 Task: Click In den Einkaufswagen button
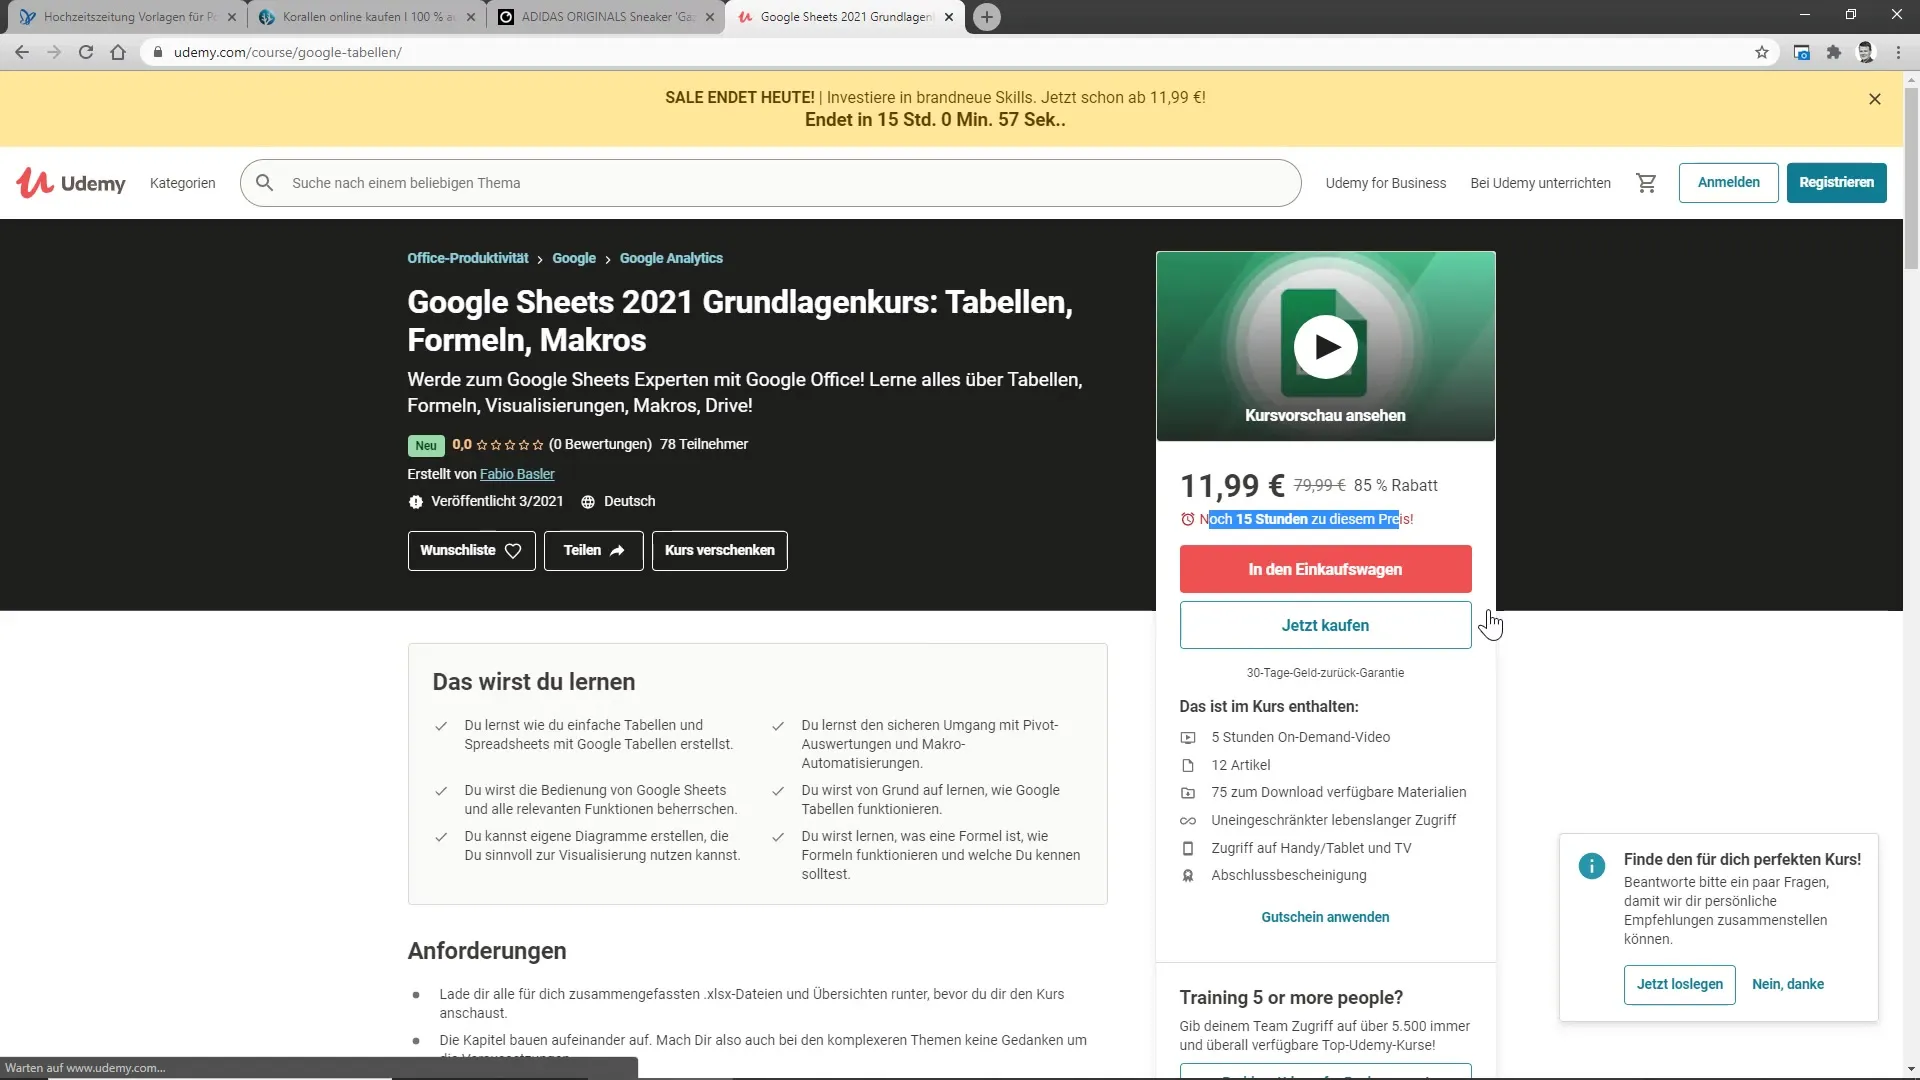[x=1325, y=569]
